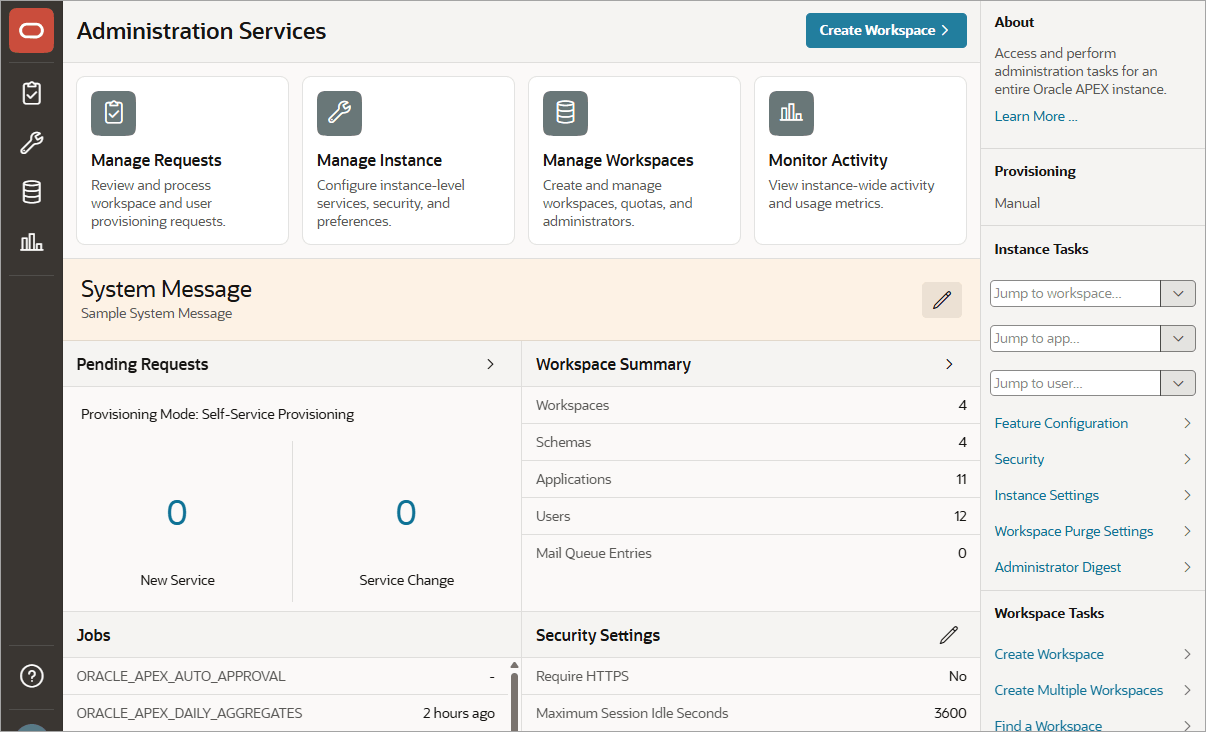Open the Jump to workspace dropdown arrow
The height and width of the screenshot is (732, 1206).
(1178, 294)
